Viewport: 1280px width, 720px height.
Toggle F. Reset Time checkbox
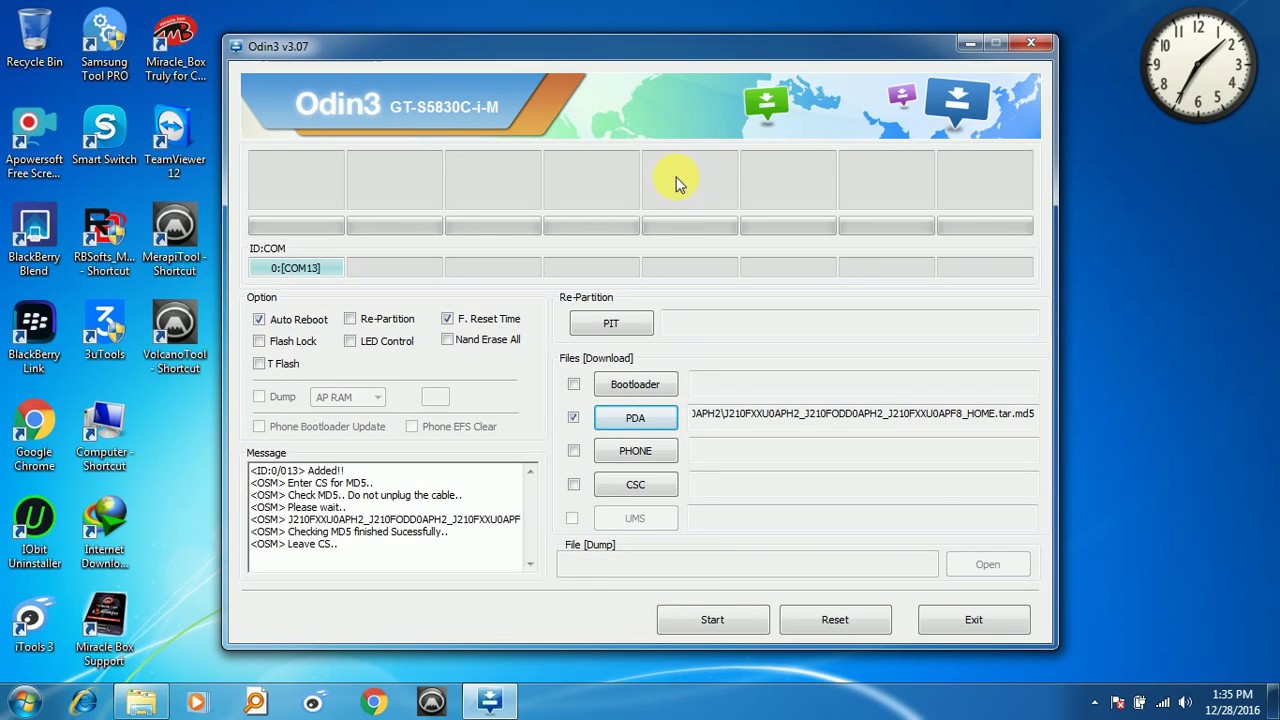click(447, 318)
